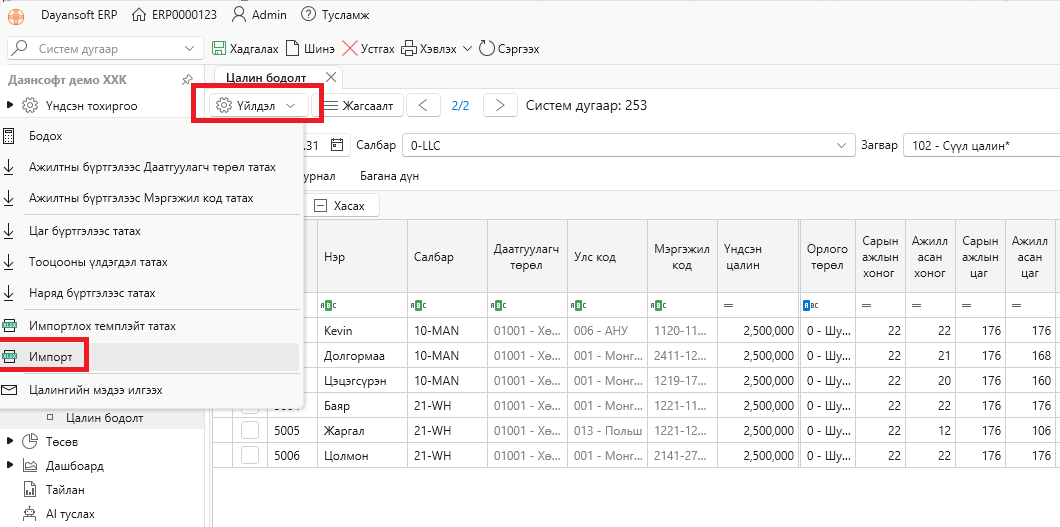This screenshot has width=1060, height=527.
Task: Click the Dayansoft ERP logo icon
Action: tap(15, 15)
